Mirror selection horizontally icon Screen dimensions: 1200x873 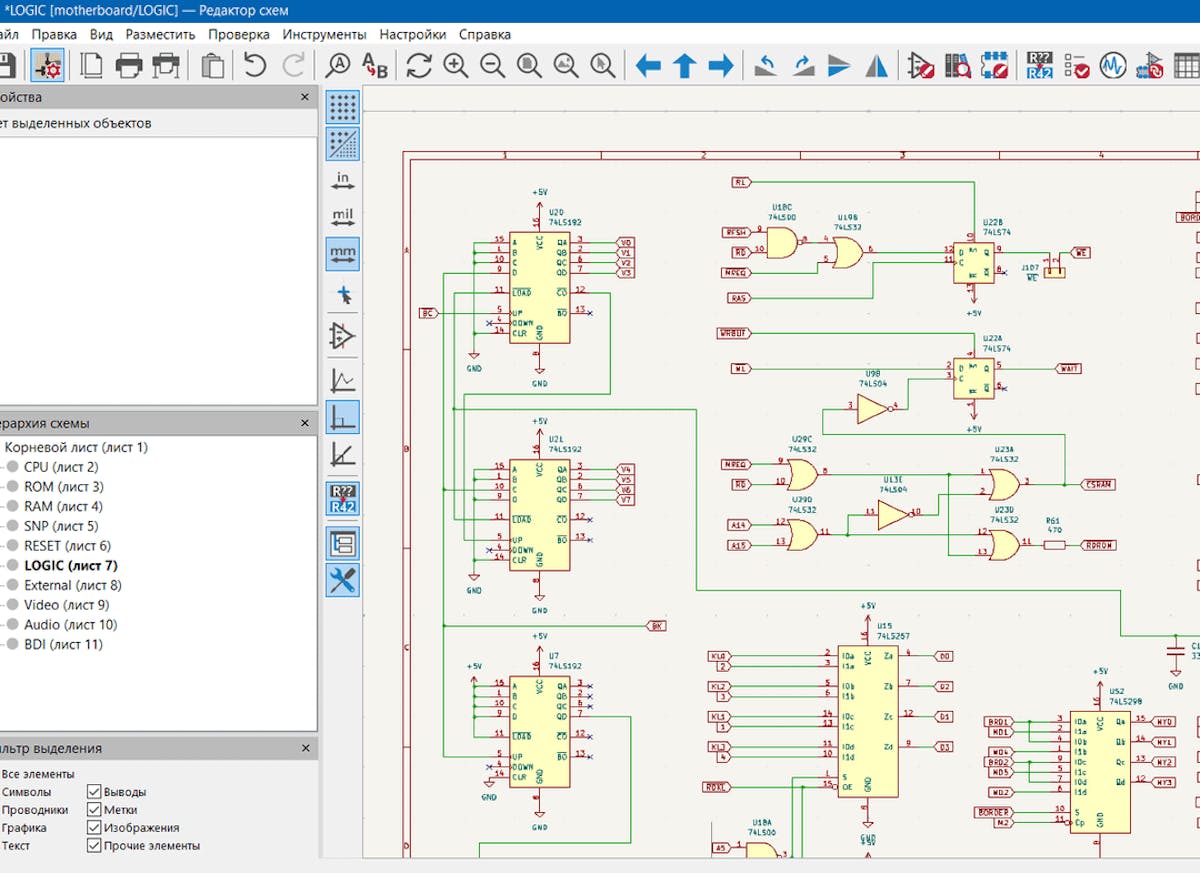(x=877, y=66)
